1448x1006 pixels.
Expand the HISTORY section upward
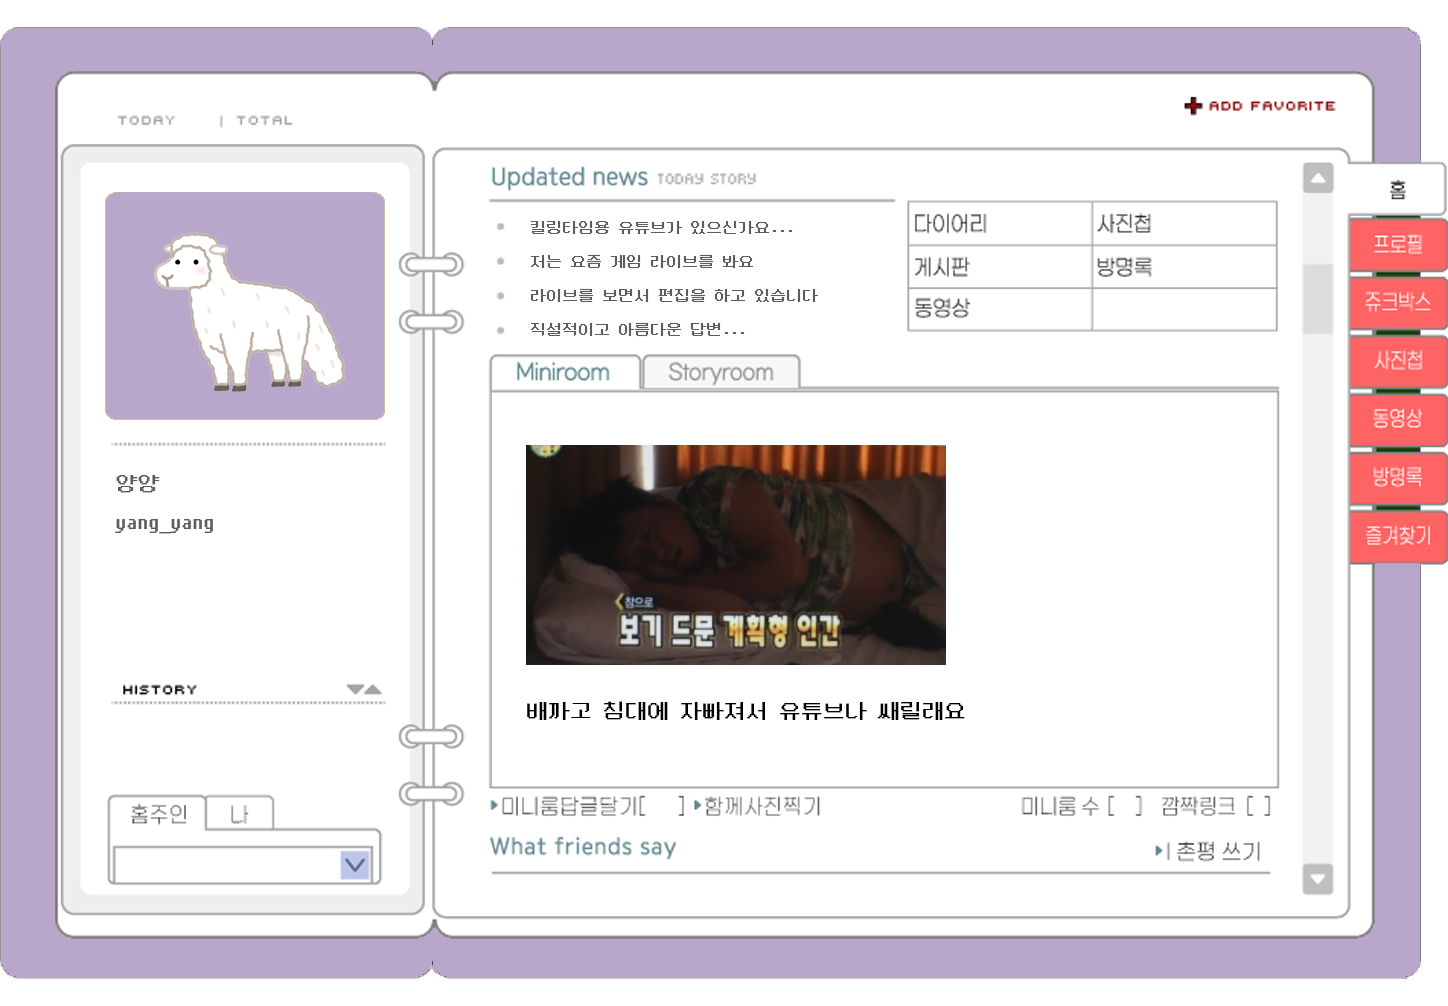(376, 688)
